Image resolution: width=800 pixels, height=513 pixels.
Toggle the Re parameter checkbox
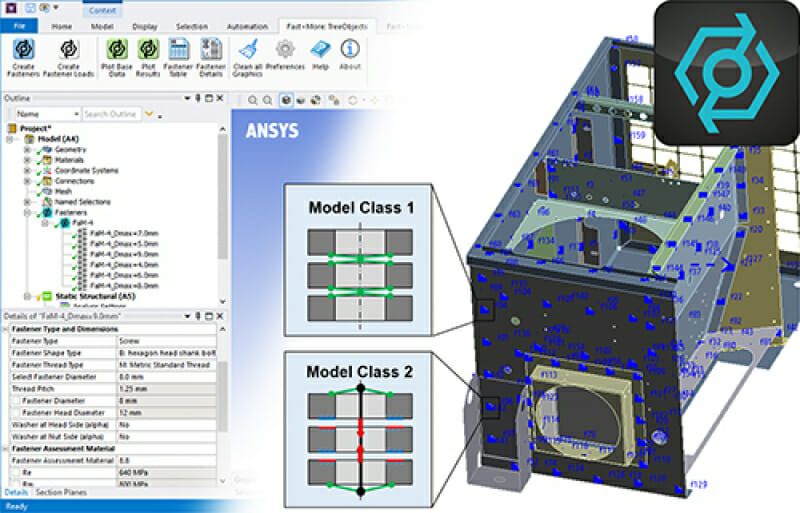pos(15,473)
